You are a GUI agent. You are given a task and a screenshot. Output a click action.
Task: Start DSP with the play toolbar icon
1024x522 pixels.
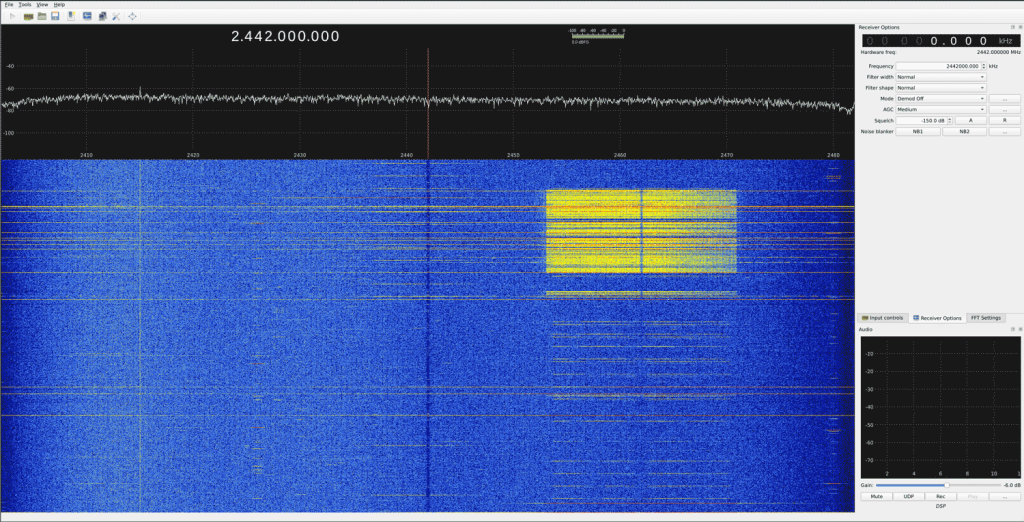click(12, 16)
